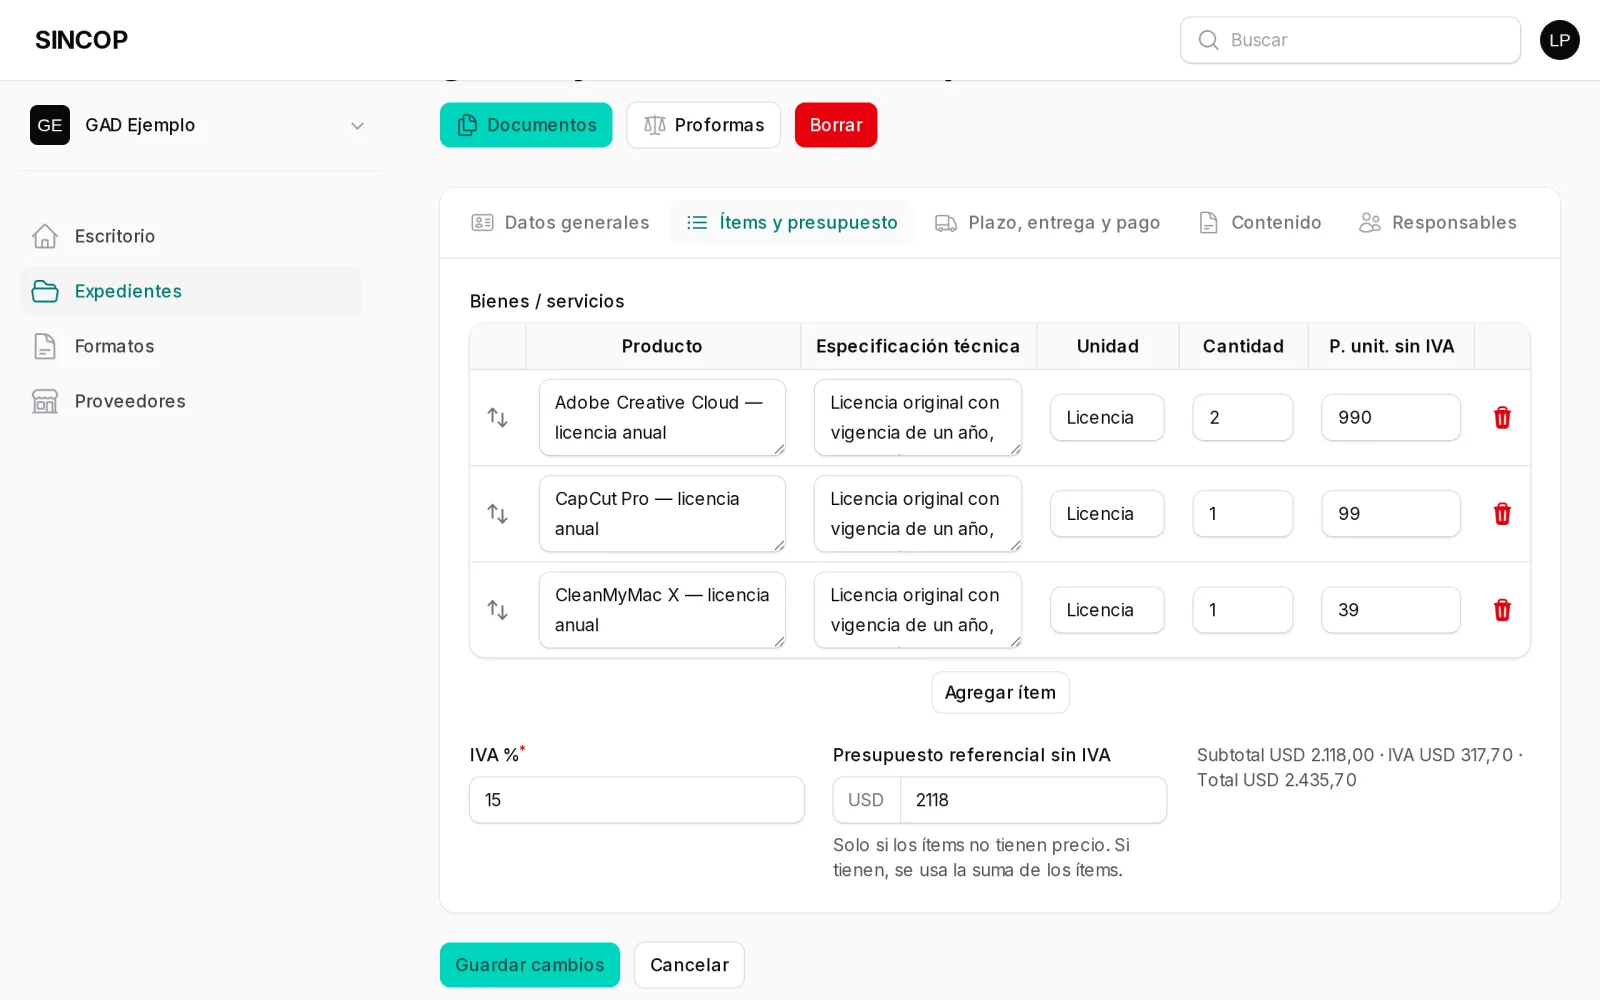The height and width of the screenshot is (1000, 1600).
Task: Edit technical specification for CleanMyMac X row
Action: tap(918, 609)
